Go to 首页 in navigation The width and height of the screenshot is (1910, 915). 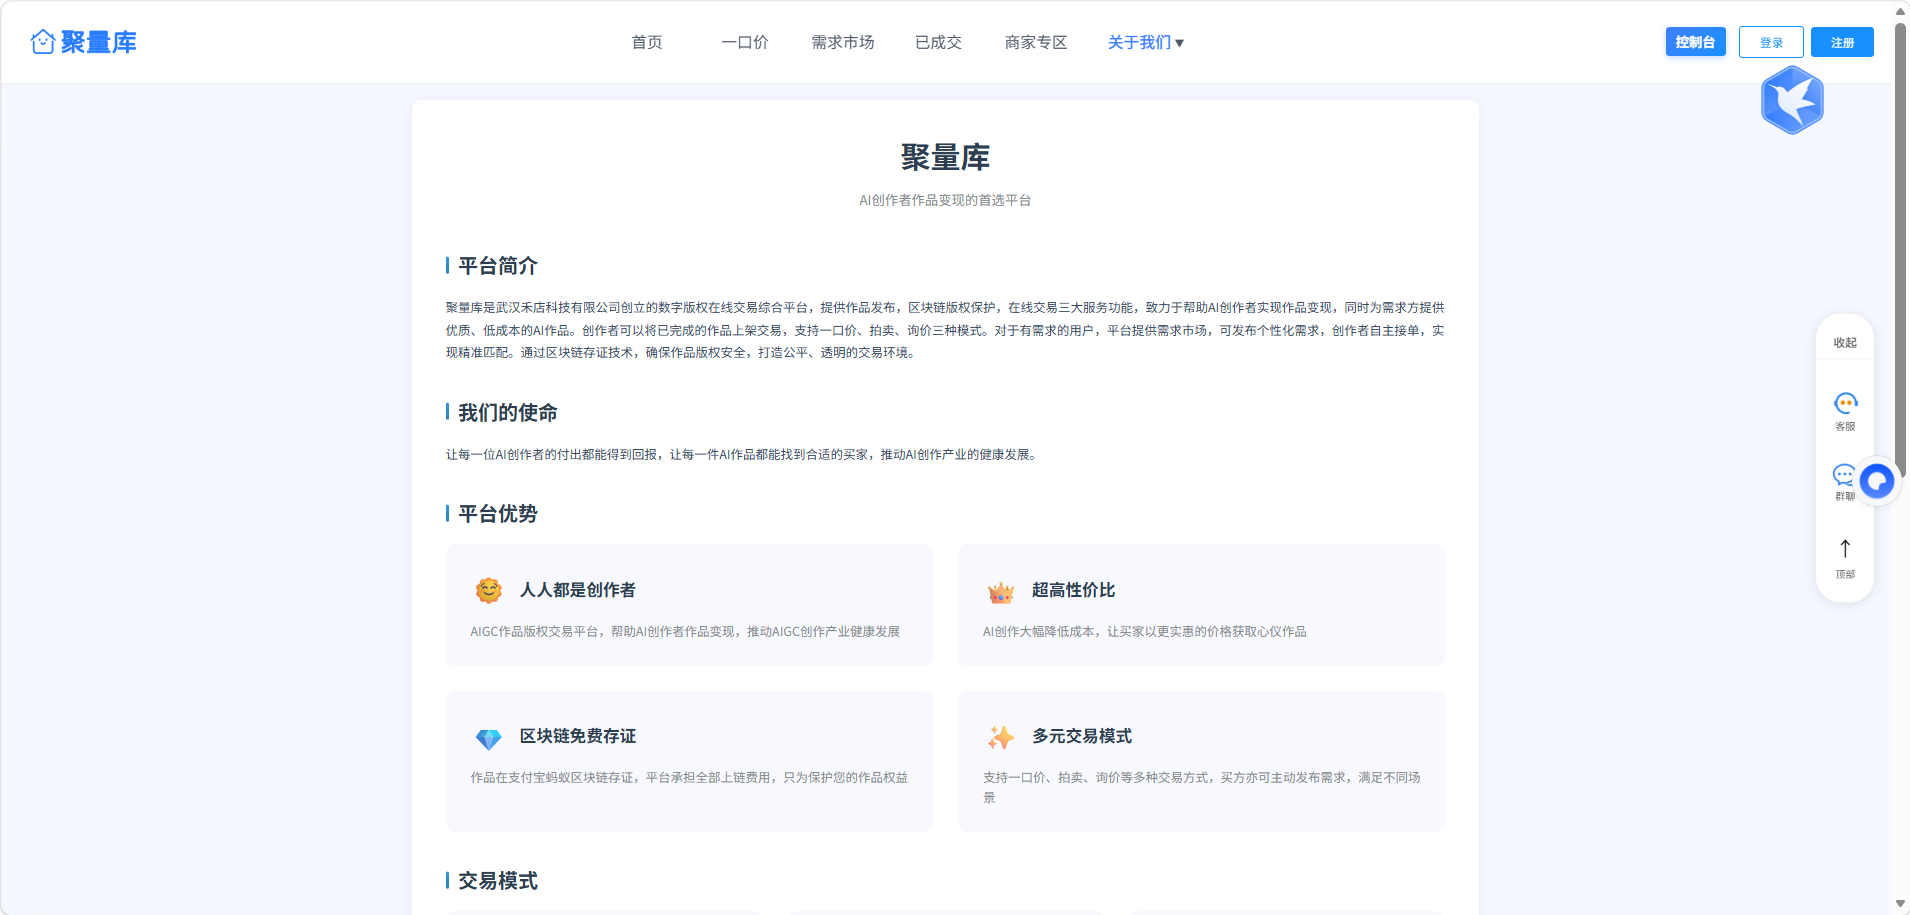click(647, 42)
